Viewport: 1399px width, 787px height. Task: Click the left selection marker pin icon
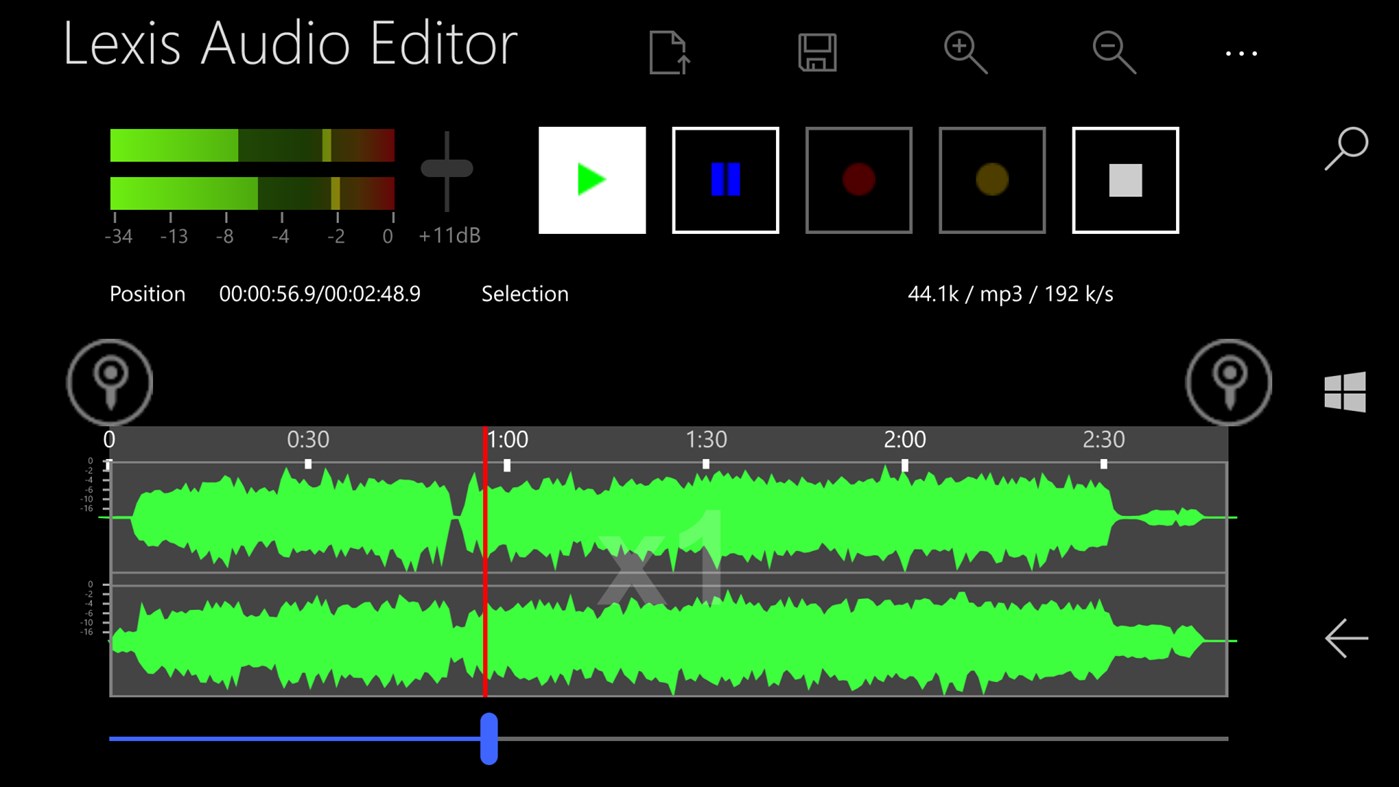(110, 382)
